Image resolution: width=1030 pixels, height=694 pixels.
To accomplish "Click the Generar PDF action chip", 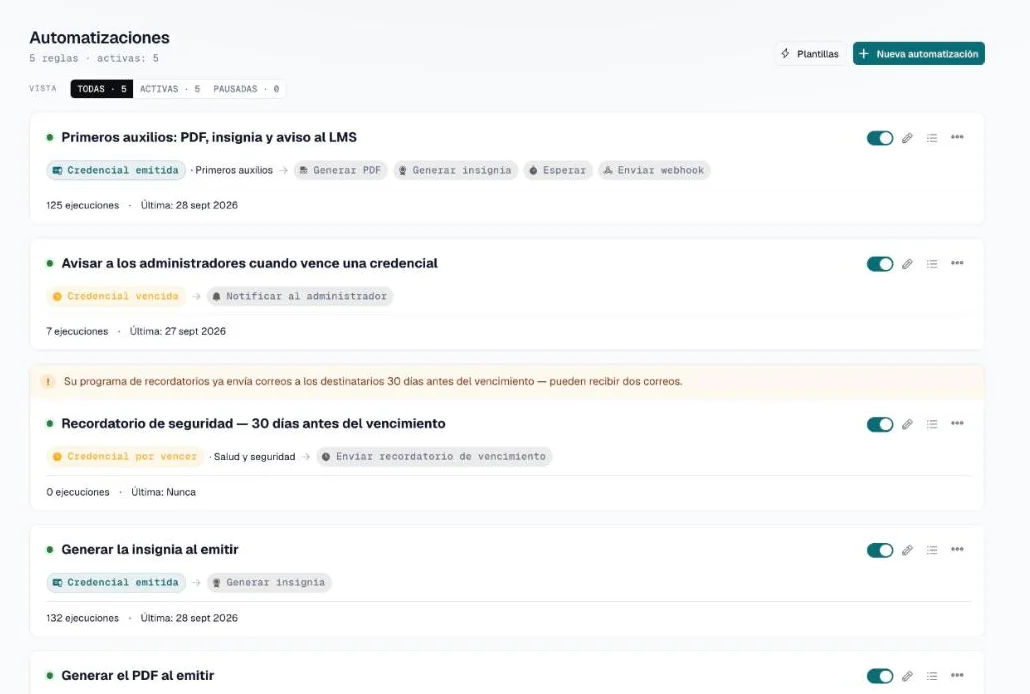I will click(x=340, y=170).
